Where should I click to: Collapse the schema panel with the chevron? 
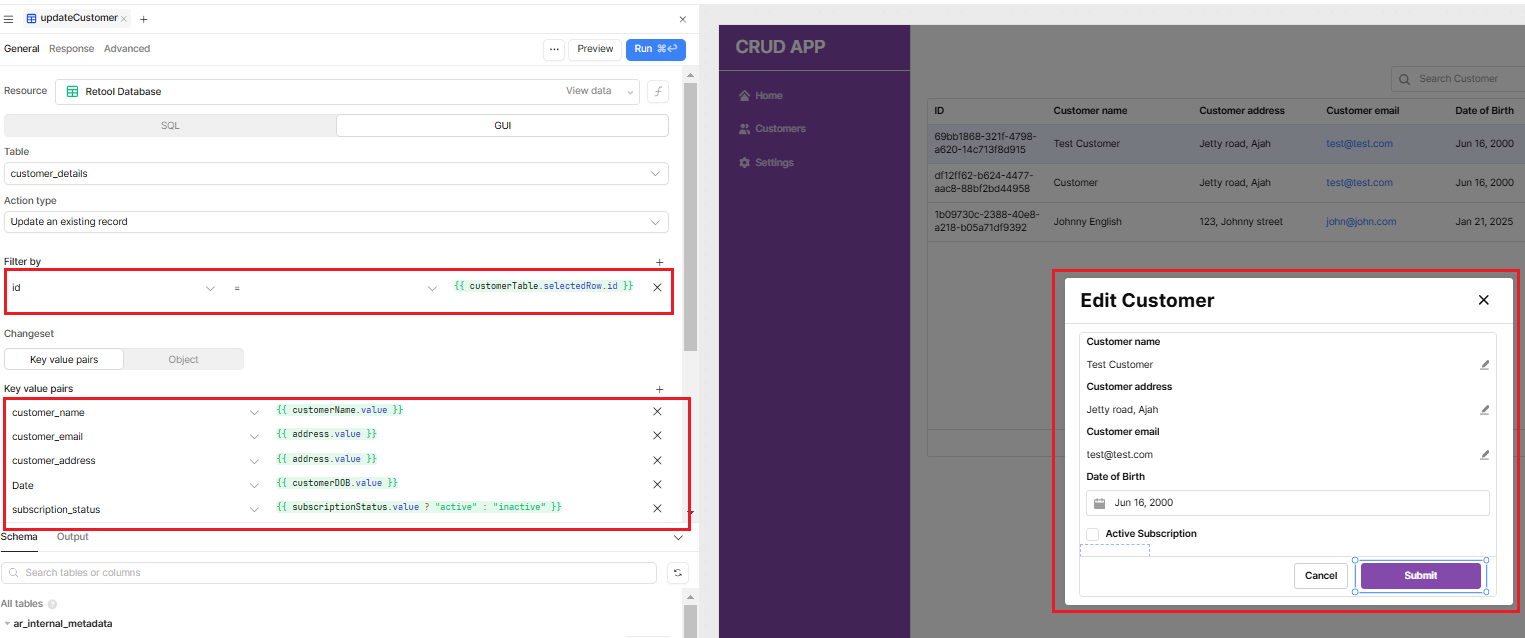point(678,538)
